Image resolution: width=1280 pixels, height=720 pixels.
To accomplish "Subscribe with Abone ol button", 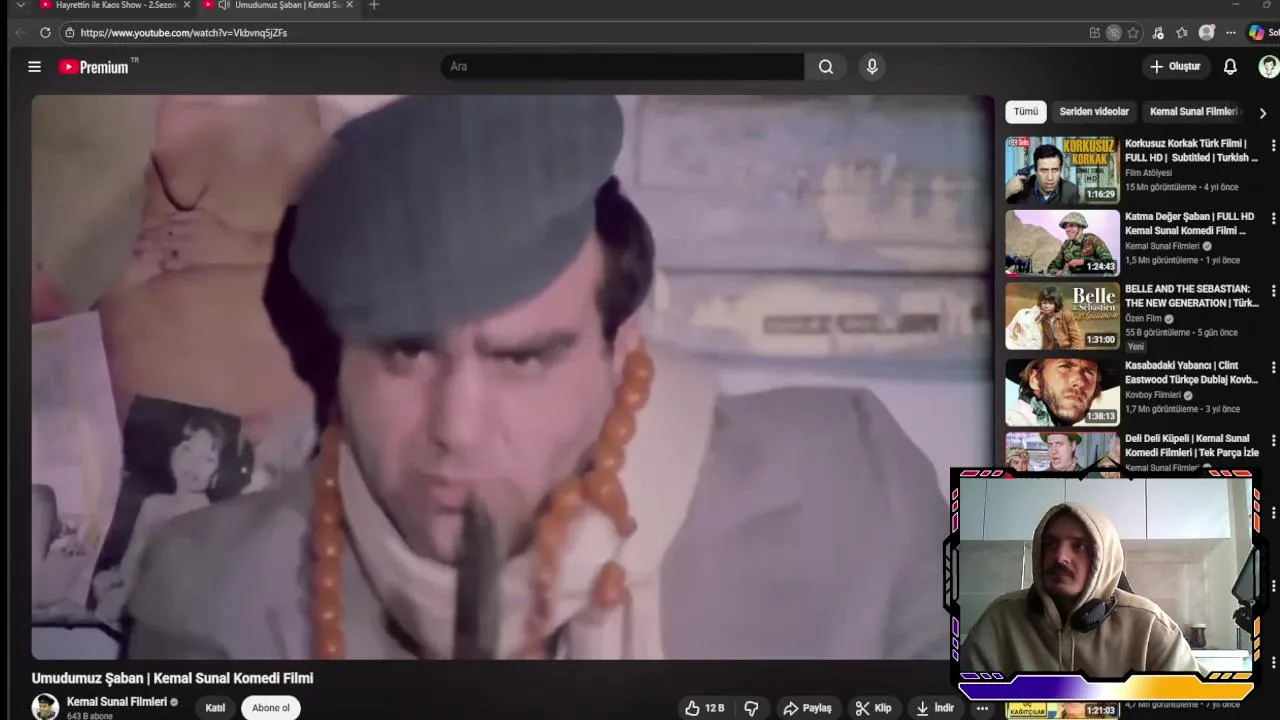I will coord(271,708).
